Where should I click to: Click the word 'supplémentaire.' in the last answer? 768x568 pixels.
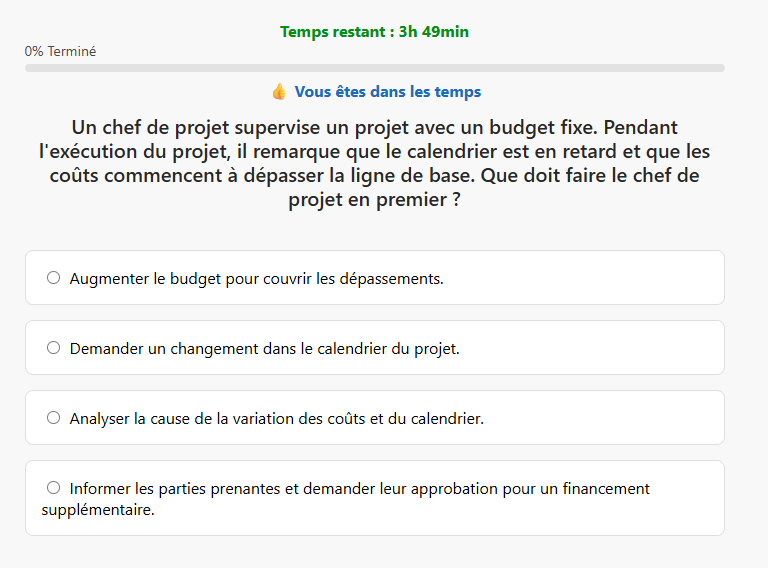[x=98, y=510]
